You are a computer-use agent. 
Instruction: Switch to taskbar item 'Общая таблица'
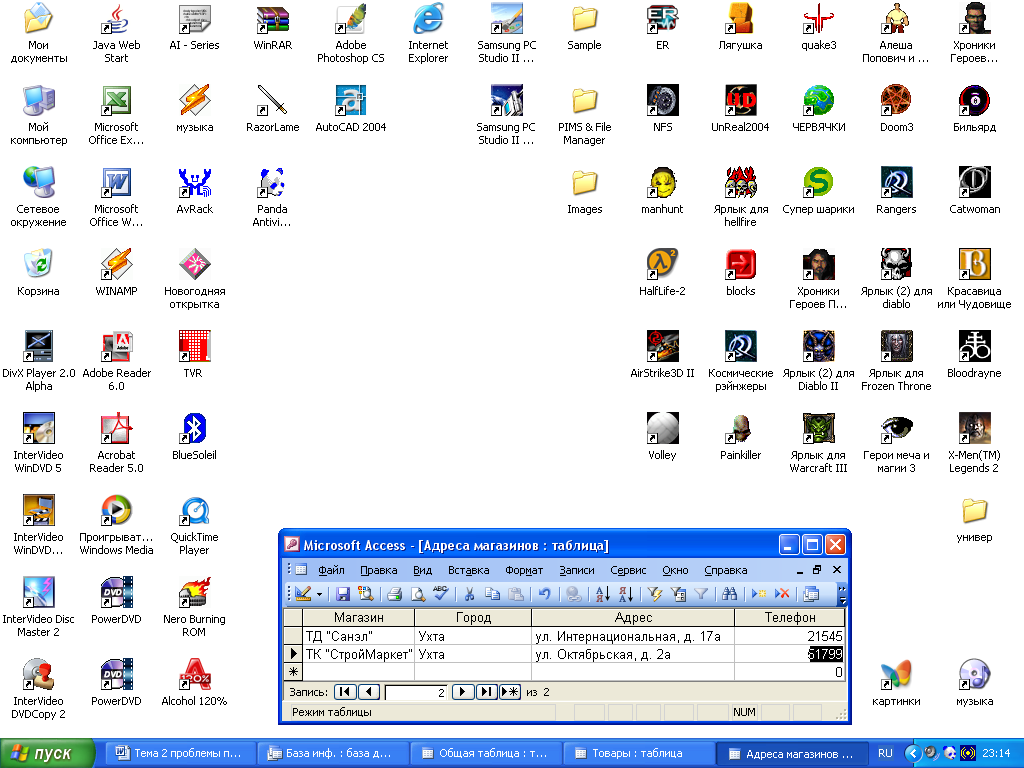485,754
